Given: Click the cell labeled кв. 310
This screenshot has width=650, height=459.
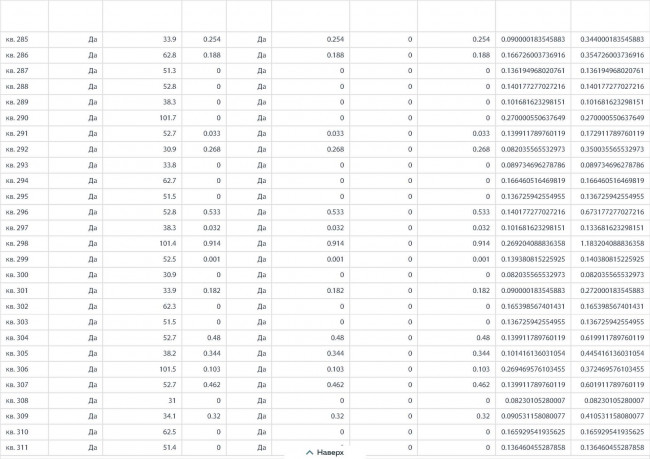Looking at the screenshot, I should point(17,432).
